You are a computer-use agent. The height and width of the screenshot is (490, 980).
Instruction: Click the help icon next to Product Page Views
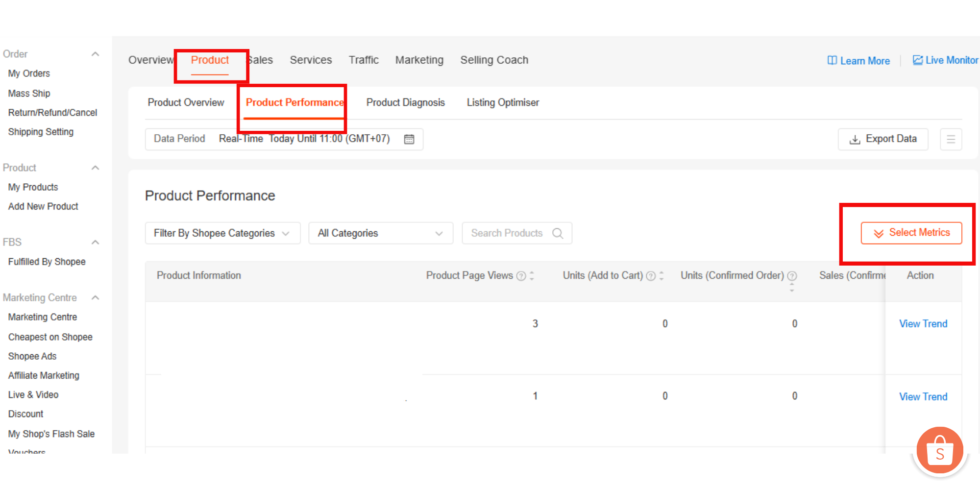(521, 276)
